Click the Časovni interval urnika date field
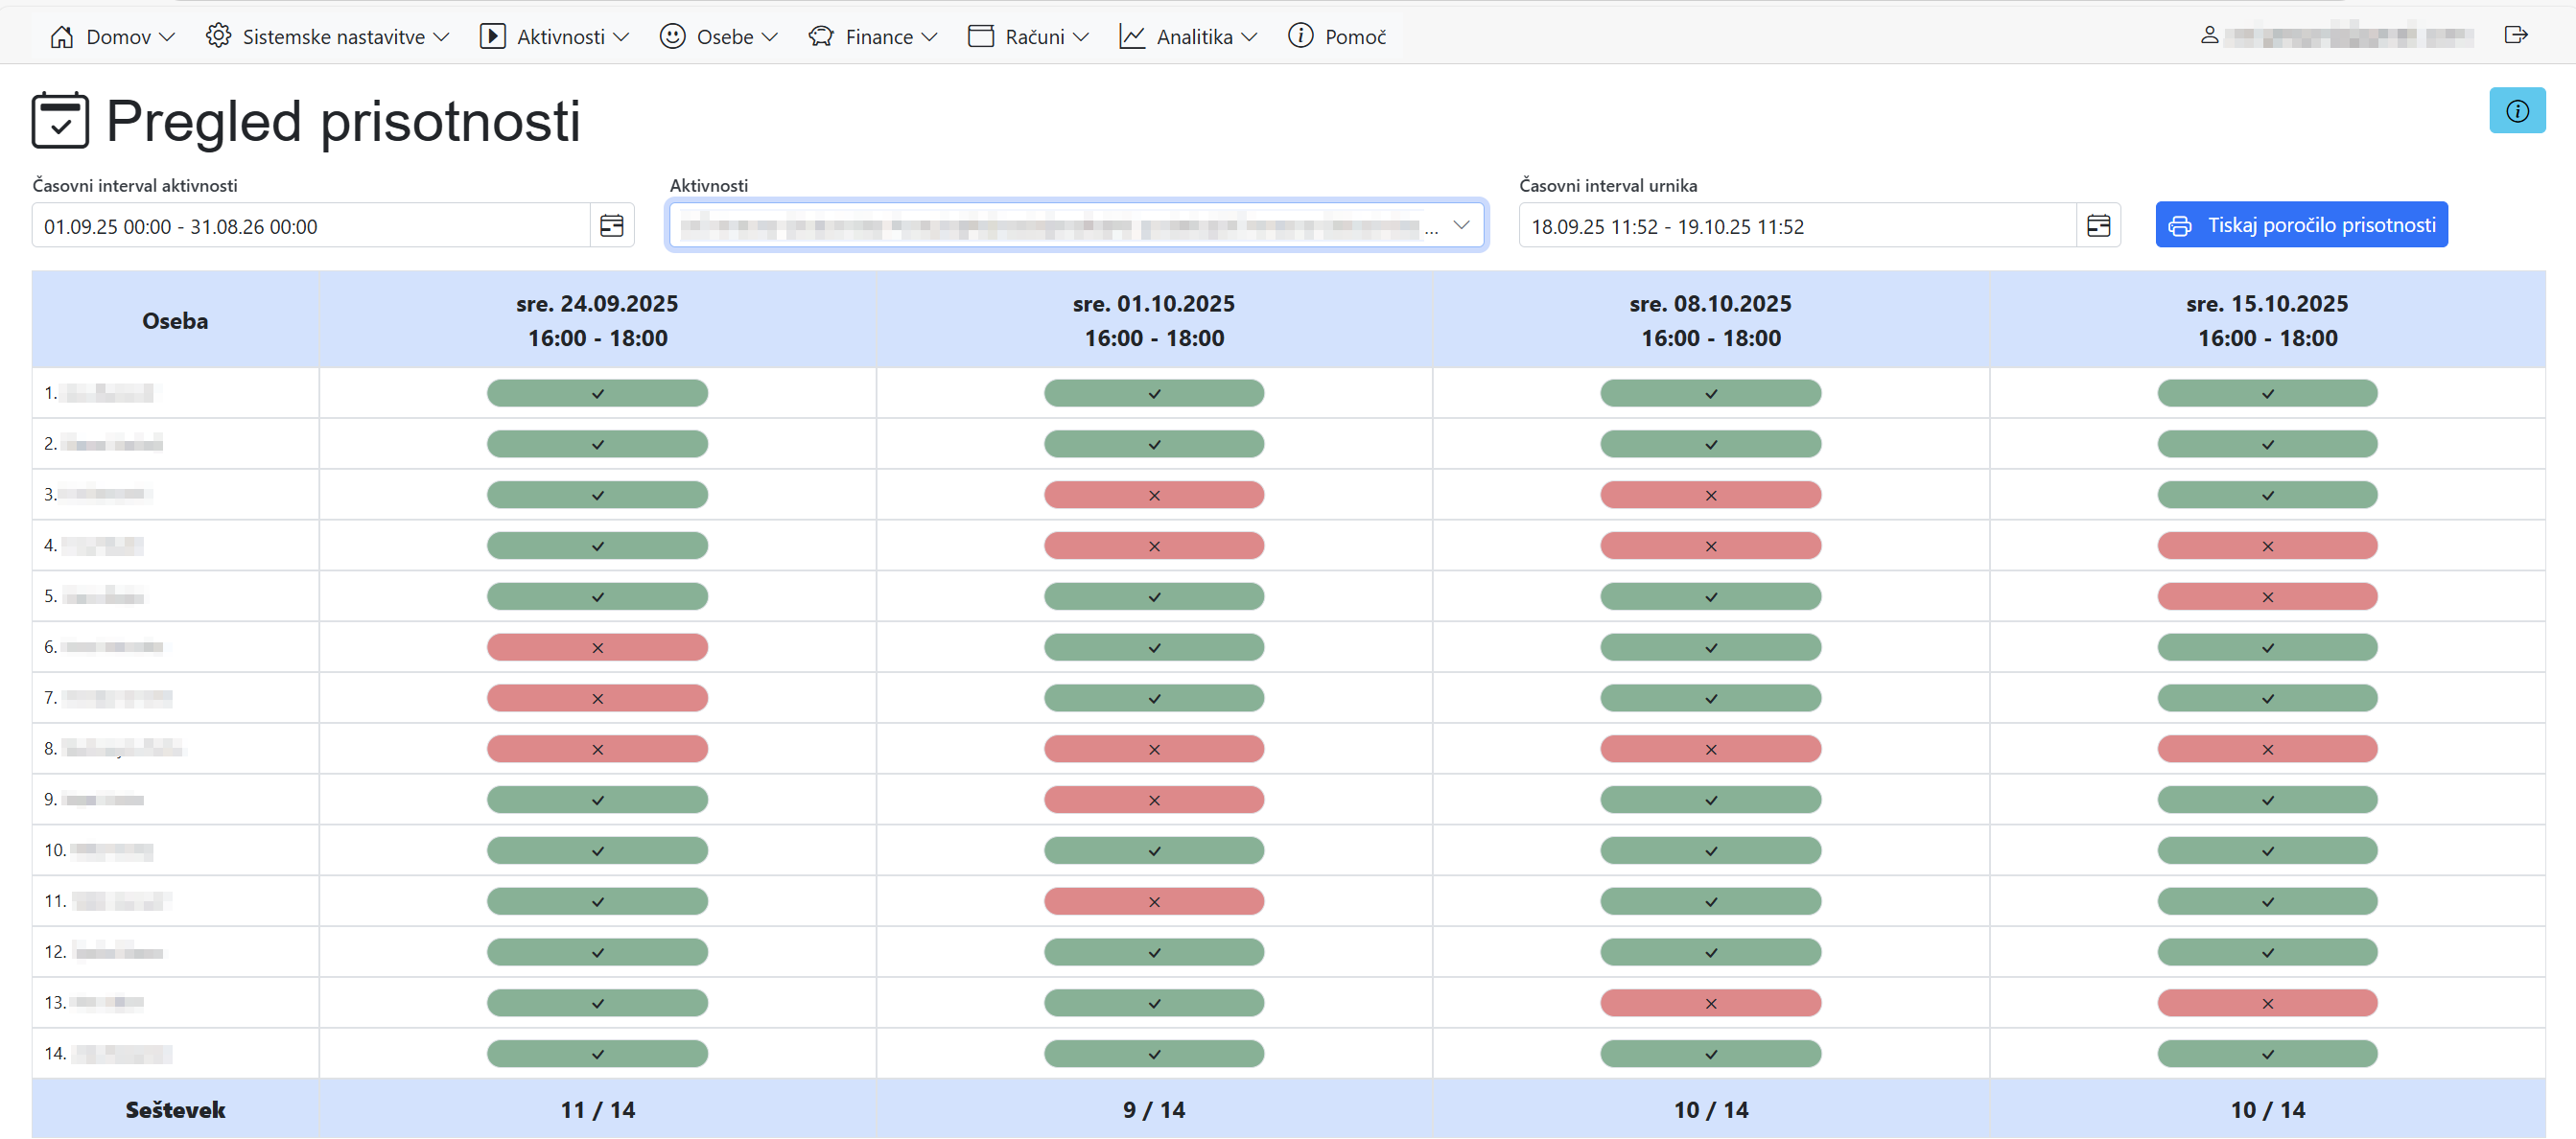 (x=1795, y=227)
